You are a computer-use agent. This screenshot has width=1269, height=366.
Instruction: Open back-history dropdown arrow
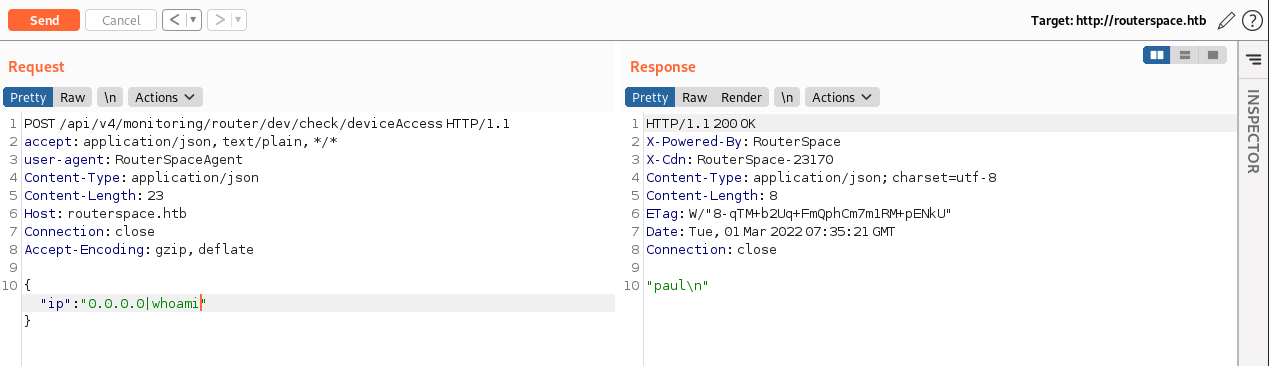[x=193, y=20]
